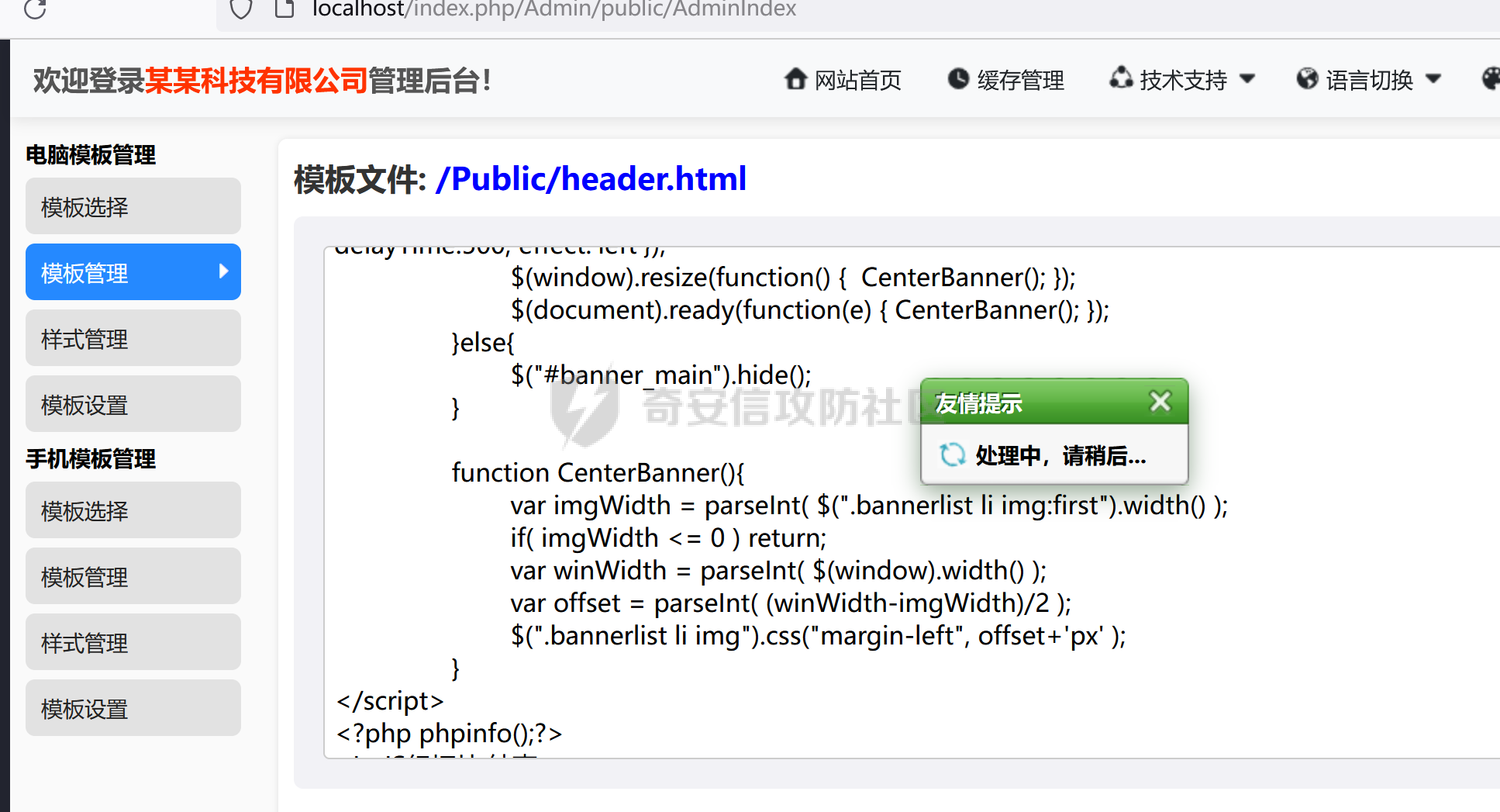Click the /Public/header.html file path
Screen dimensions: 1500x812
pos(591,179)
